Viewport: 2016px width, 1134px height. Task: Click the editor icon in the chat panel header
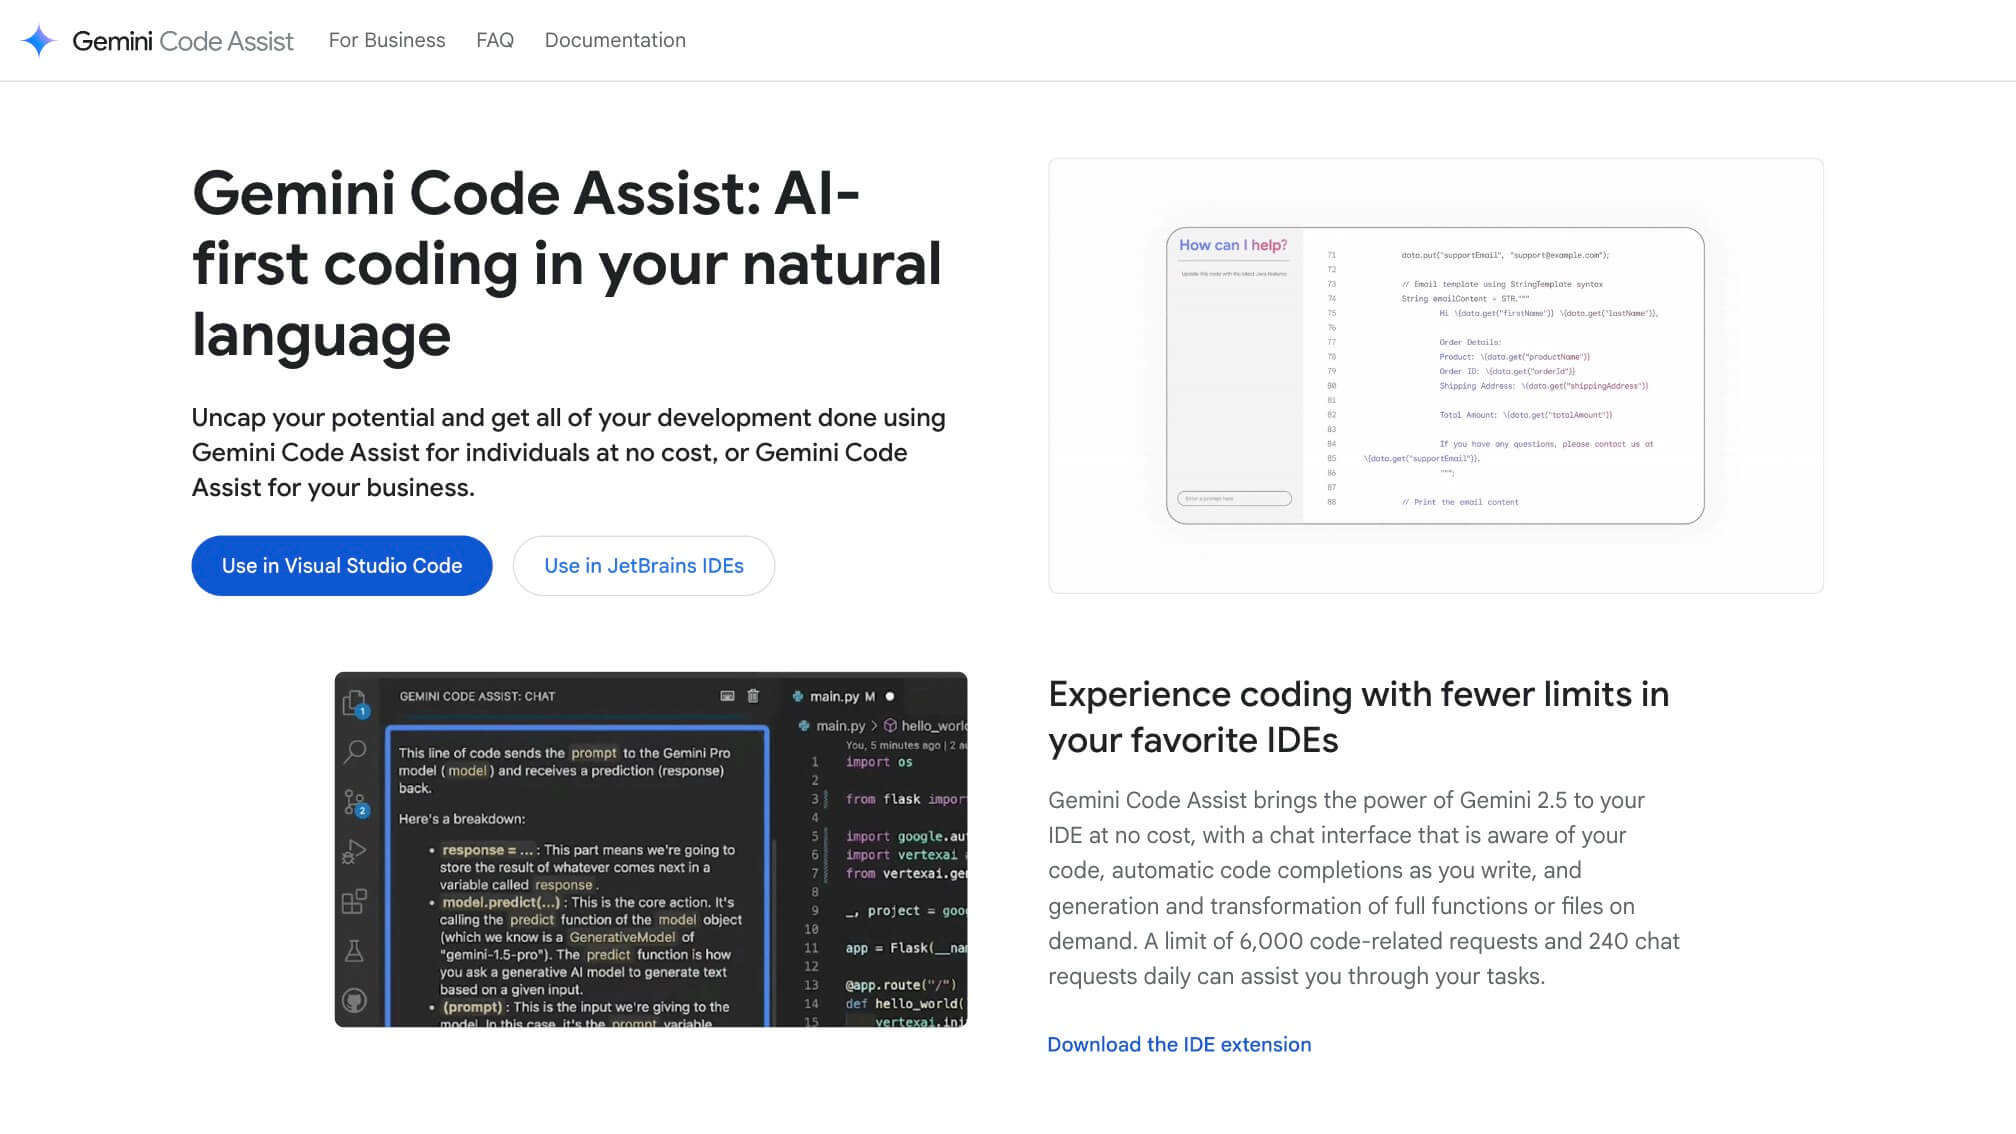pyautogui.click(x=727, y=696)
